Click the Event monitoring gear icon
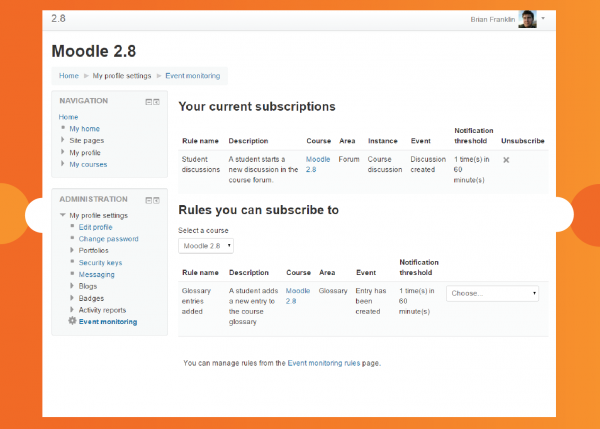 [x=72, y=321]
